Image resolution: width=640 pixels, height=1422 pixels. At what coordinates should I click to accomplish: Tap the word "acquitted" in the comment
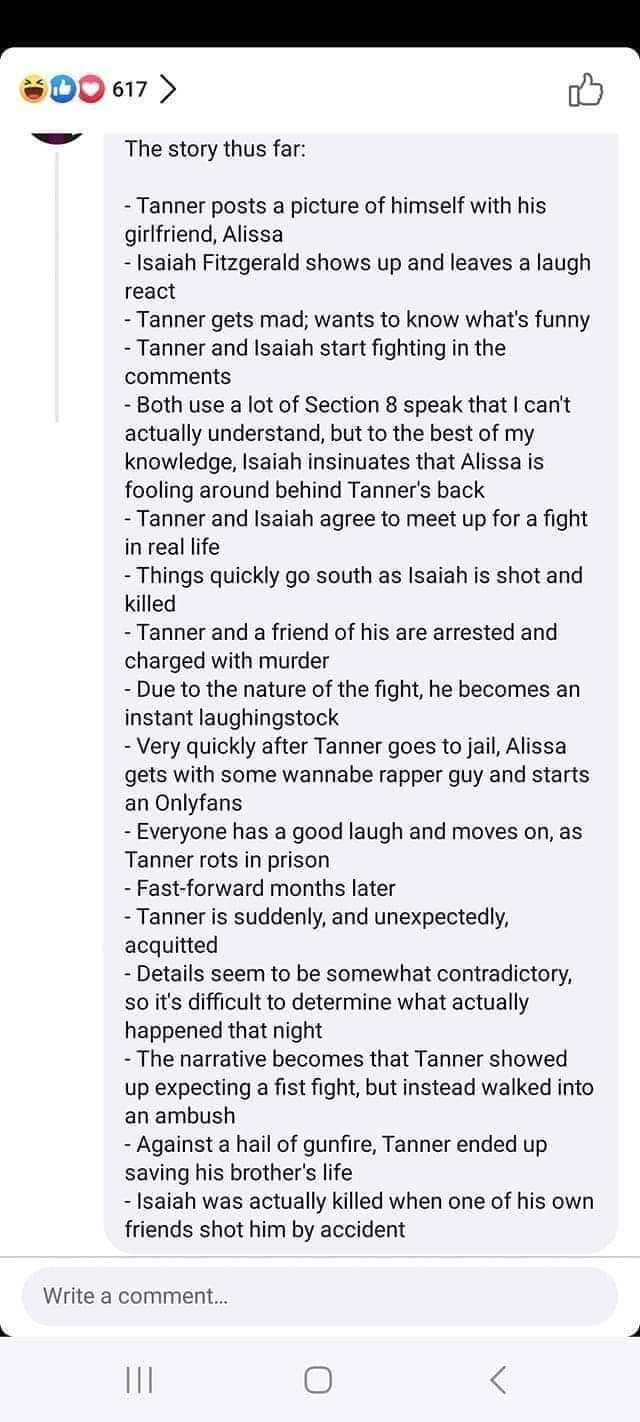click(171, 945)
